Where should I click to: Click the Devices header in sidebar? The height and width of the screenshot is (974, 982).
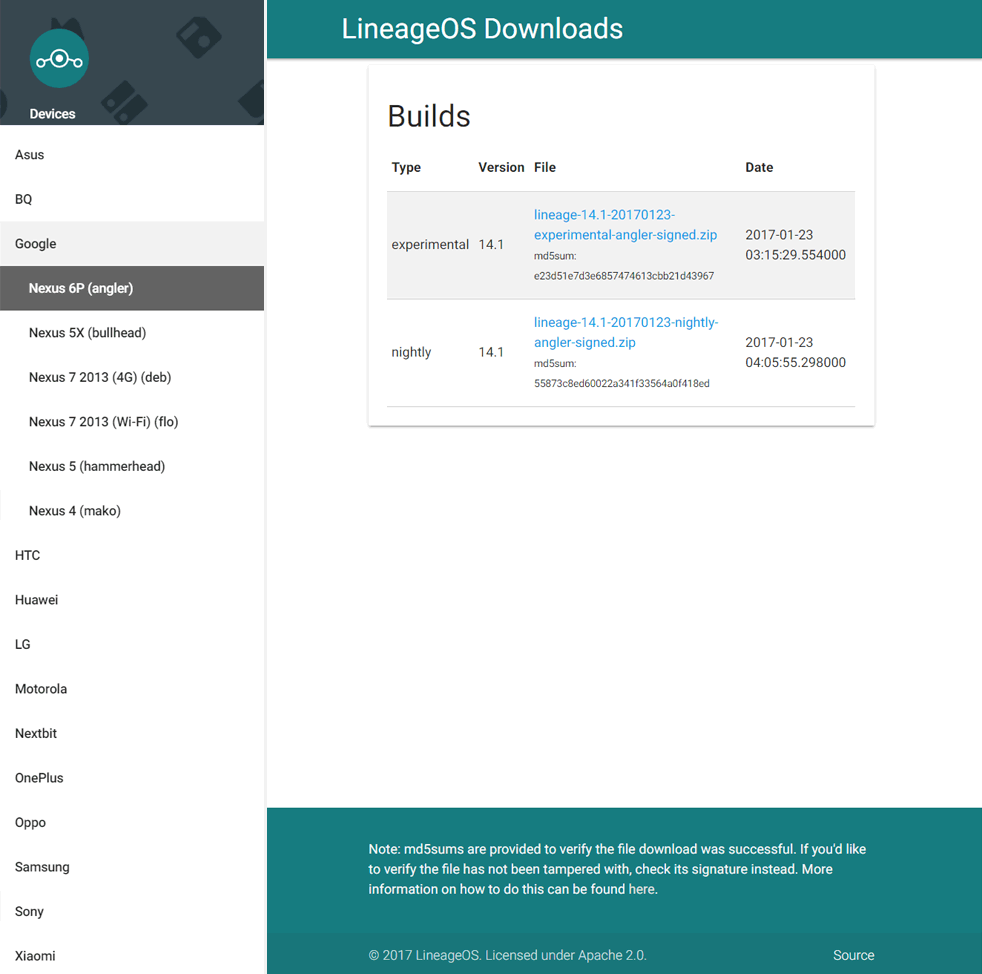52,113
